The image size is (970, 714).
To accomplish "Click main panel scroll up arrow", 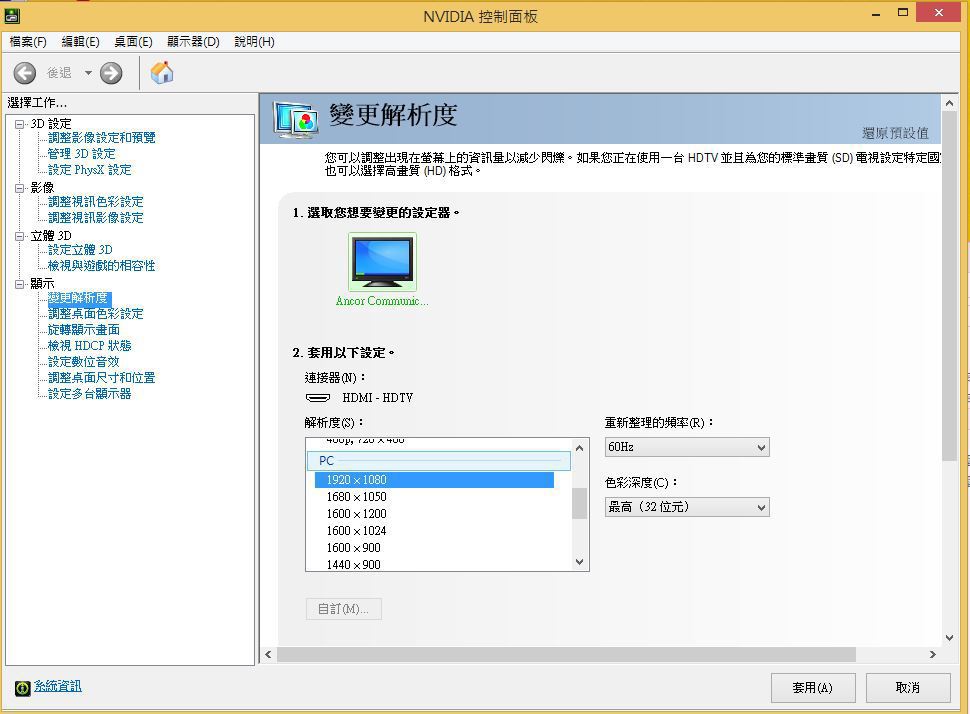I will coord(950,103).
